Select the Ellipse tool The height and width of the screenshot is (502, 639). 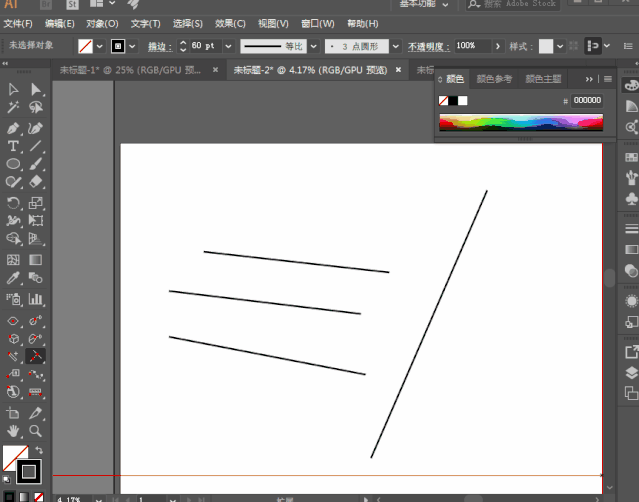click(x=13, y=164)
